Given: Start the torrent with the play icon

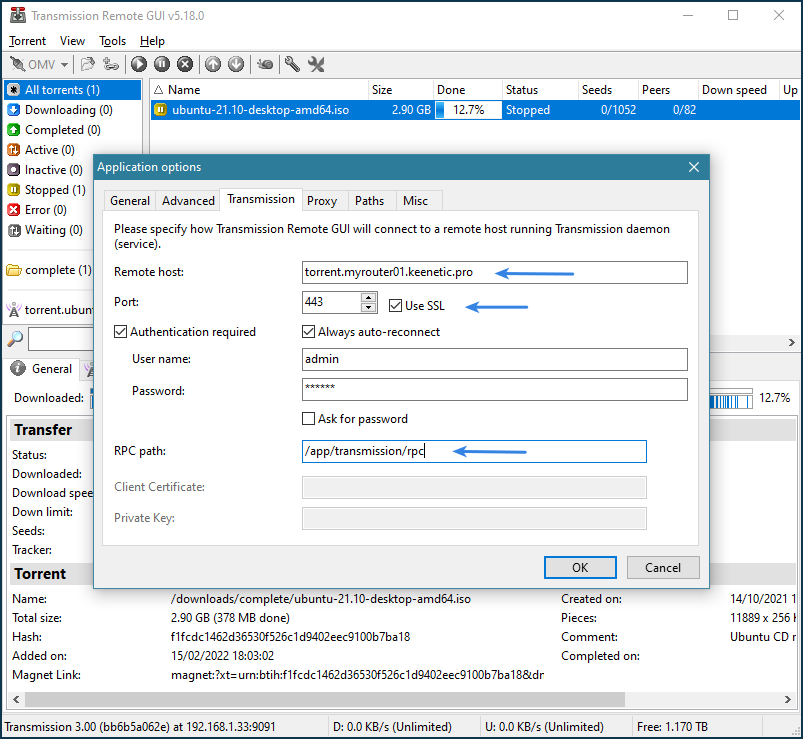Looking at the screenshot, I should point(139,65).
